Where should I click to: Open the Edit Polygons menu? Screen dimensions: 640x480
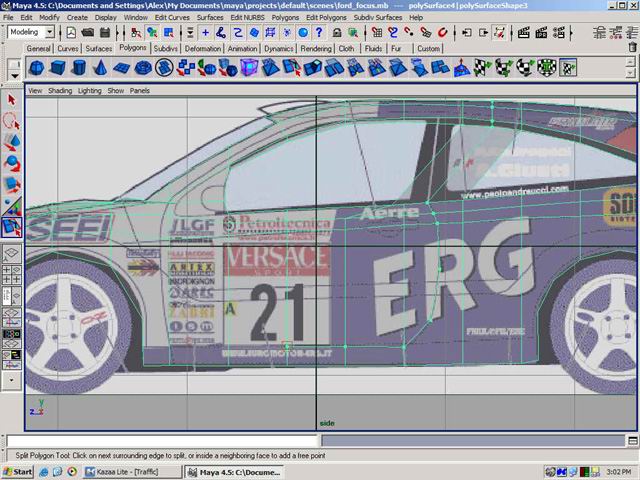tap(326, 17)
